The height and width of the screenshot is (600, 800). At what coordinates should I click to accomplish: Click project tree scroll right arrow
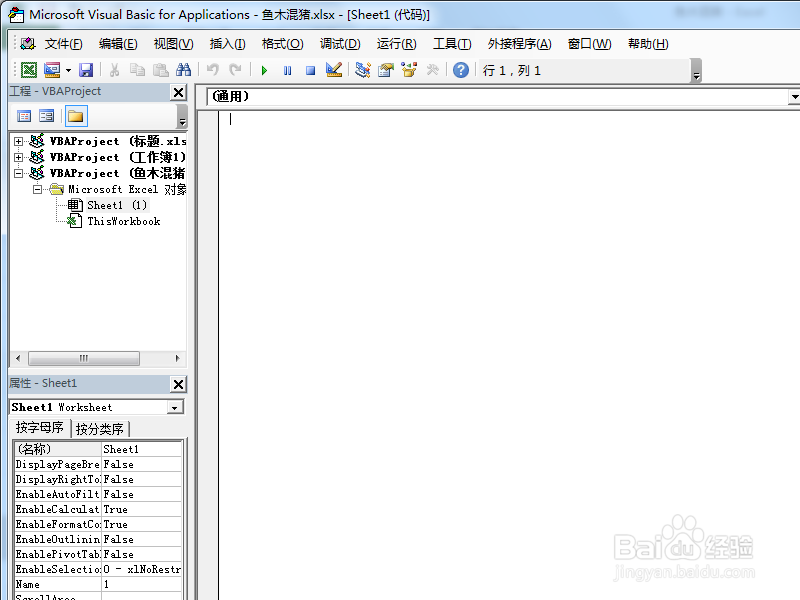(x=177, y=358)
